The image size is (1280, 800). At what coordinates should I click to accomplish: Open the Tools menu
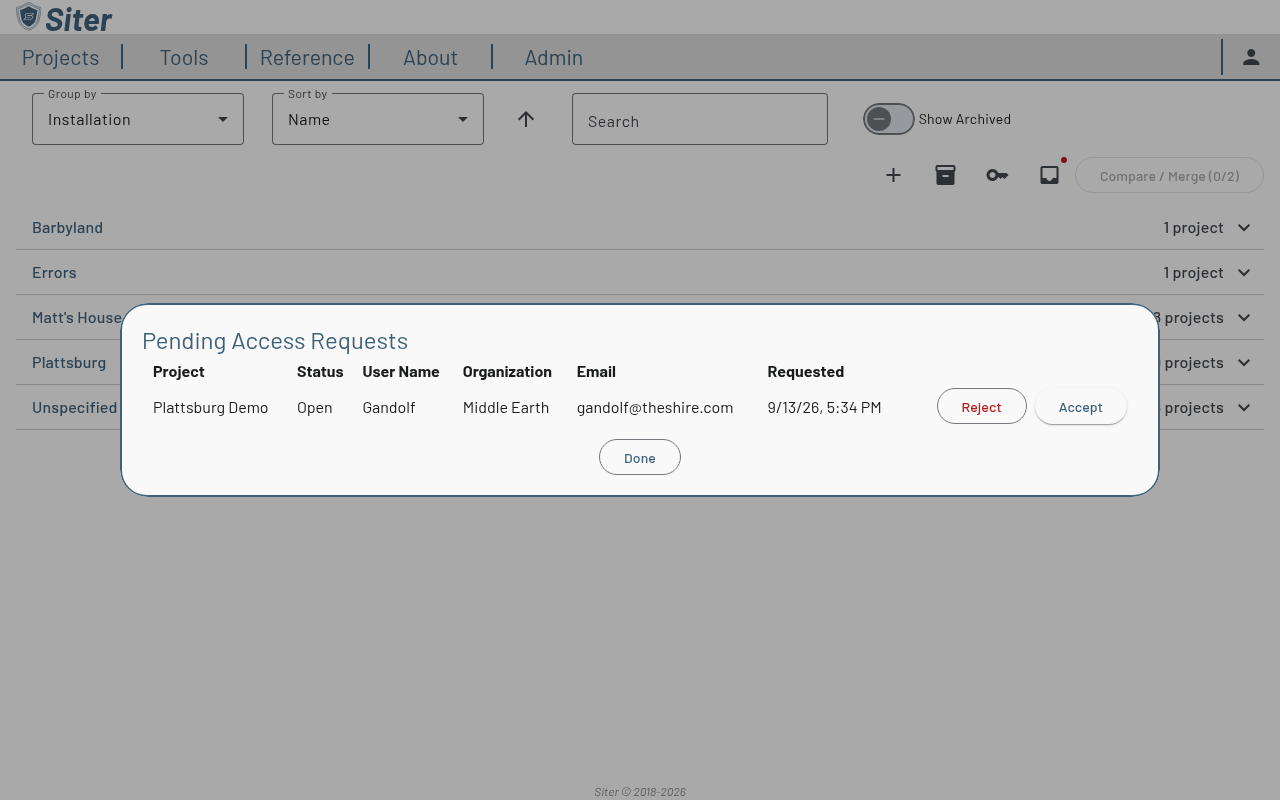(184, 57)
